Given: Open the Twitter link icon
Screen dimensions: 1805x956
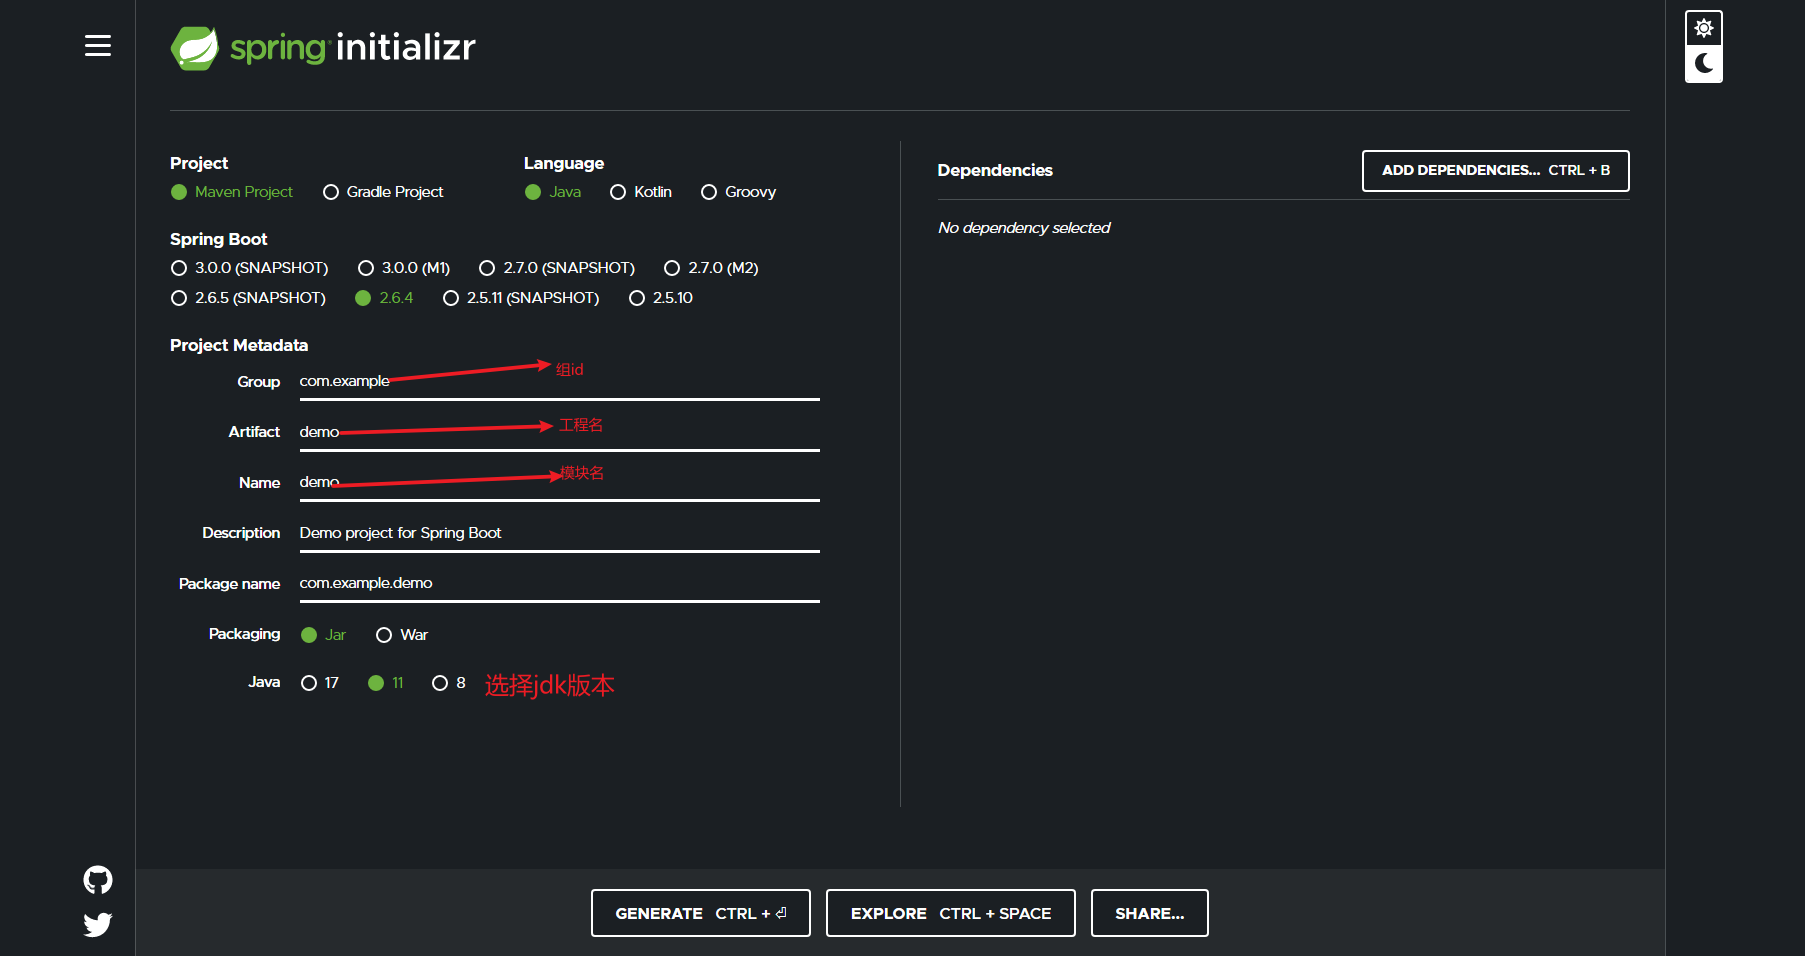Looking at the screenshot, I should tap(98, 925).
